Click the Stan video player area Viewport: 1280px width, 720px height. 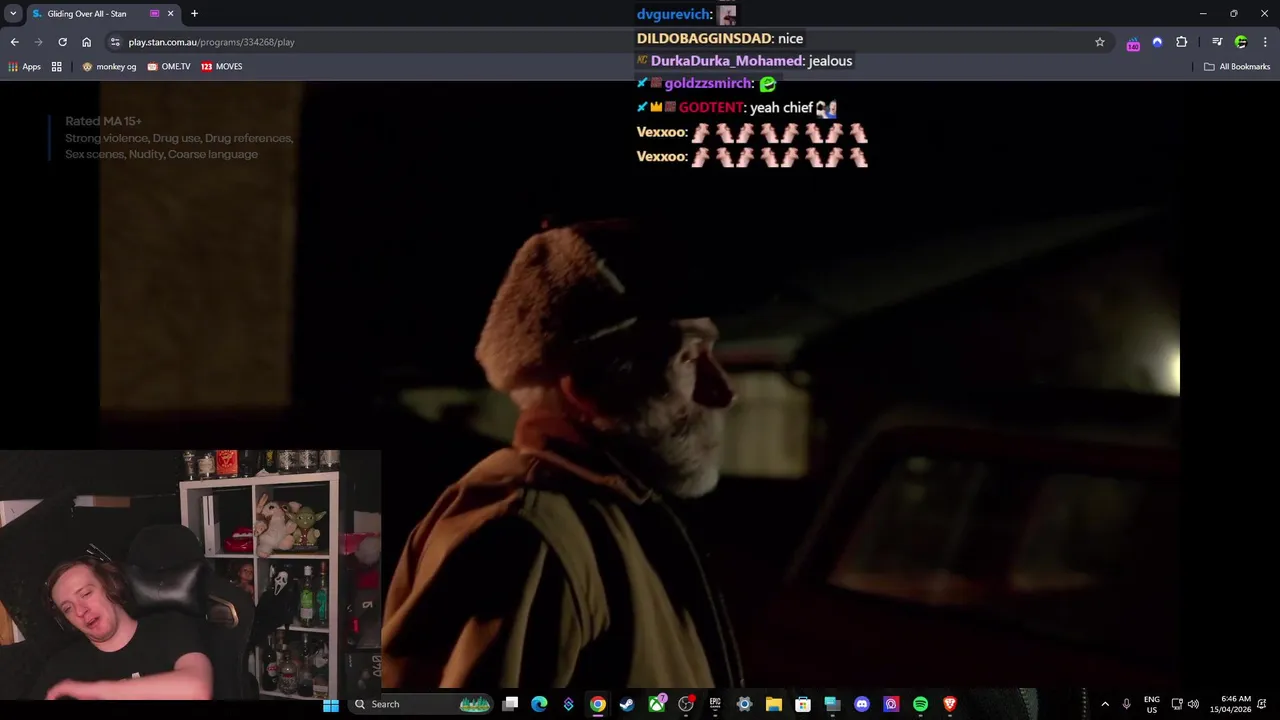coord(640,385)
